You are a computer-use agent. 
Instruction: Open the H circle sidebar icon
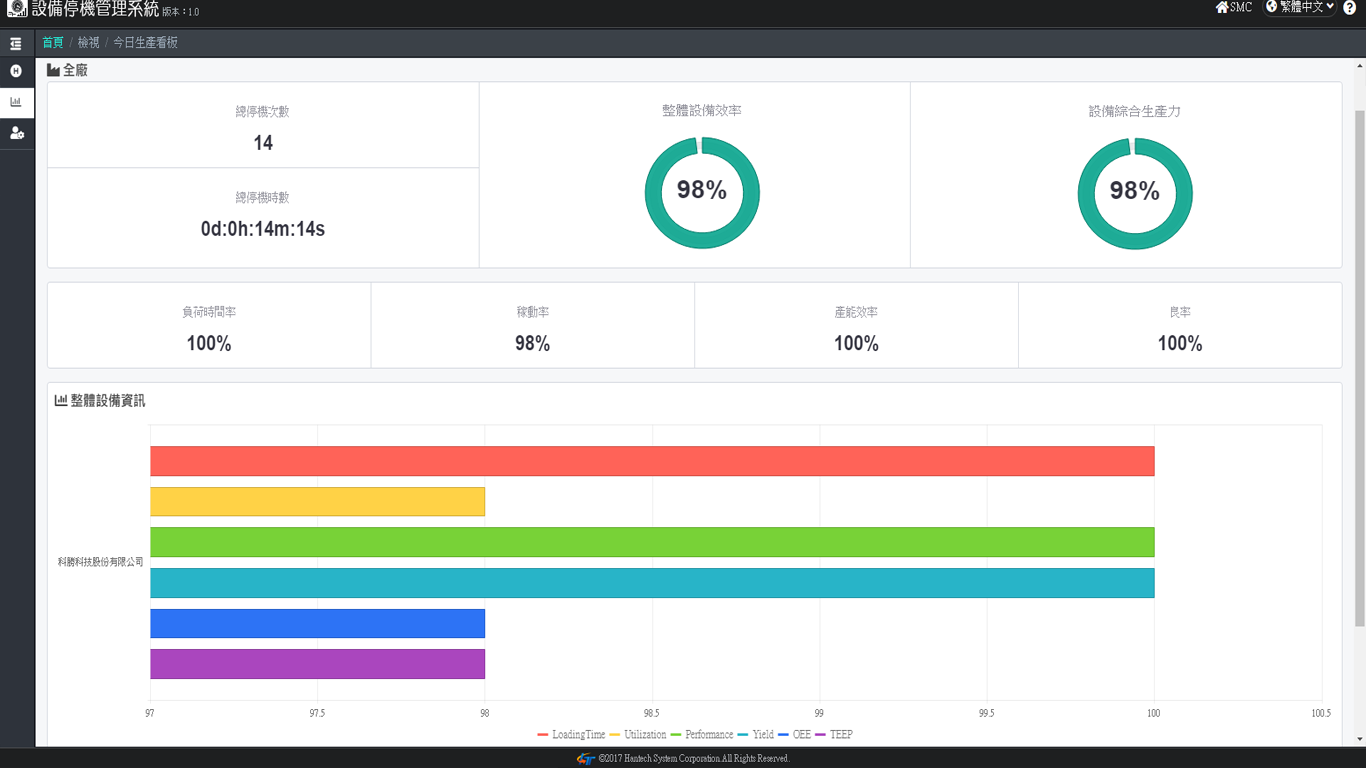coord(16,71)
